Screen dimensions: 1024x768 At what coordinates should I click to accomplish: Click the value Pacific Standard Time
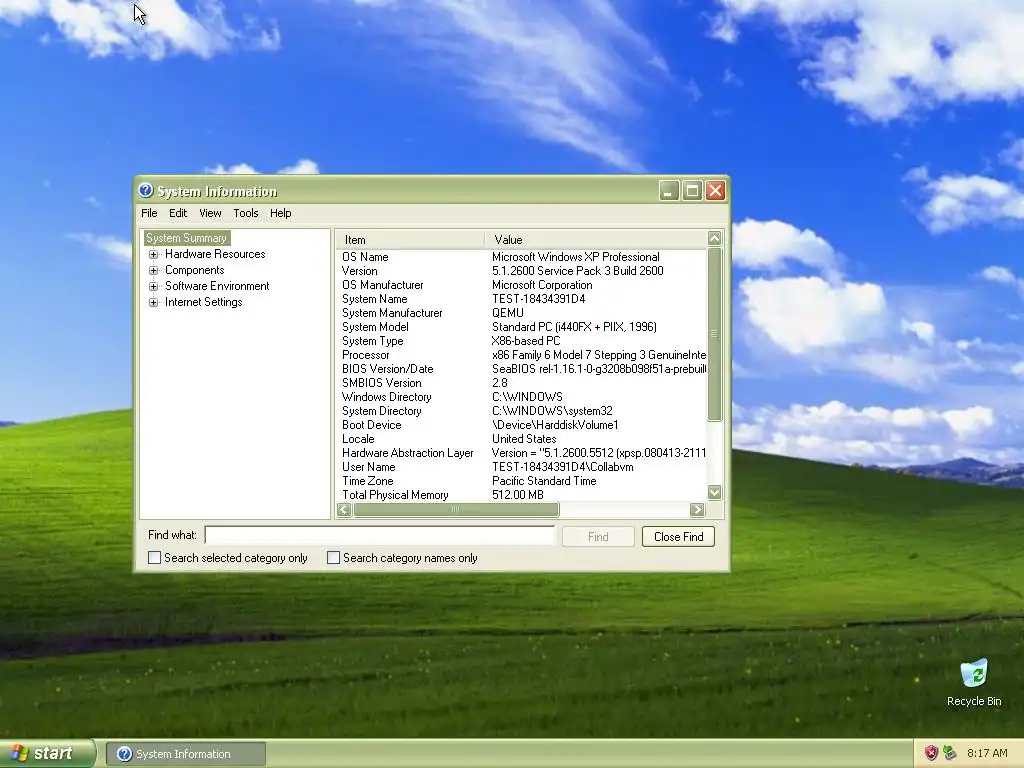[x=544, y=481]
